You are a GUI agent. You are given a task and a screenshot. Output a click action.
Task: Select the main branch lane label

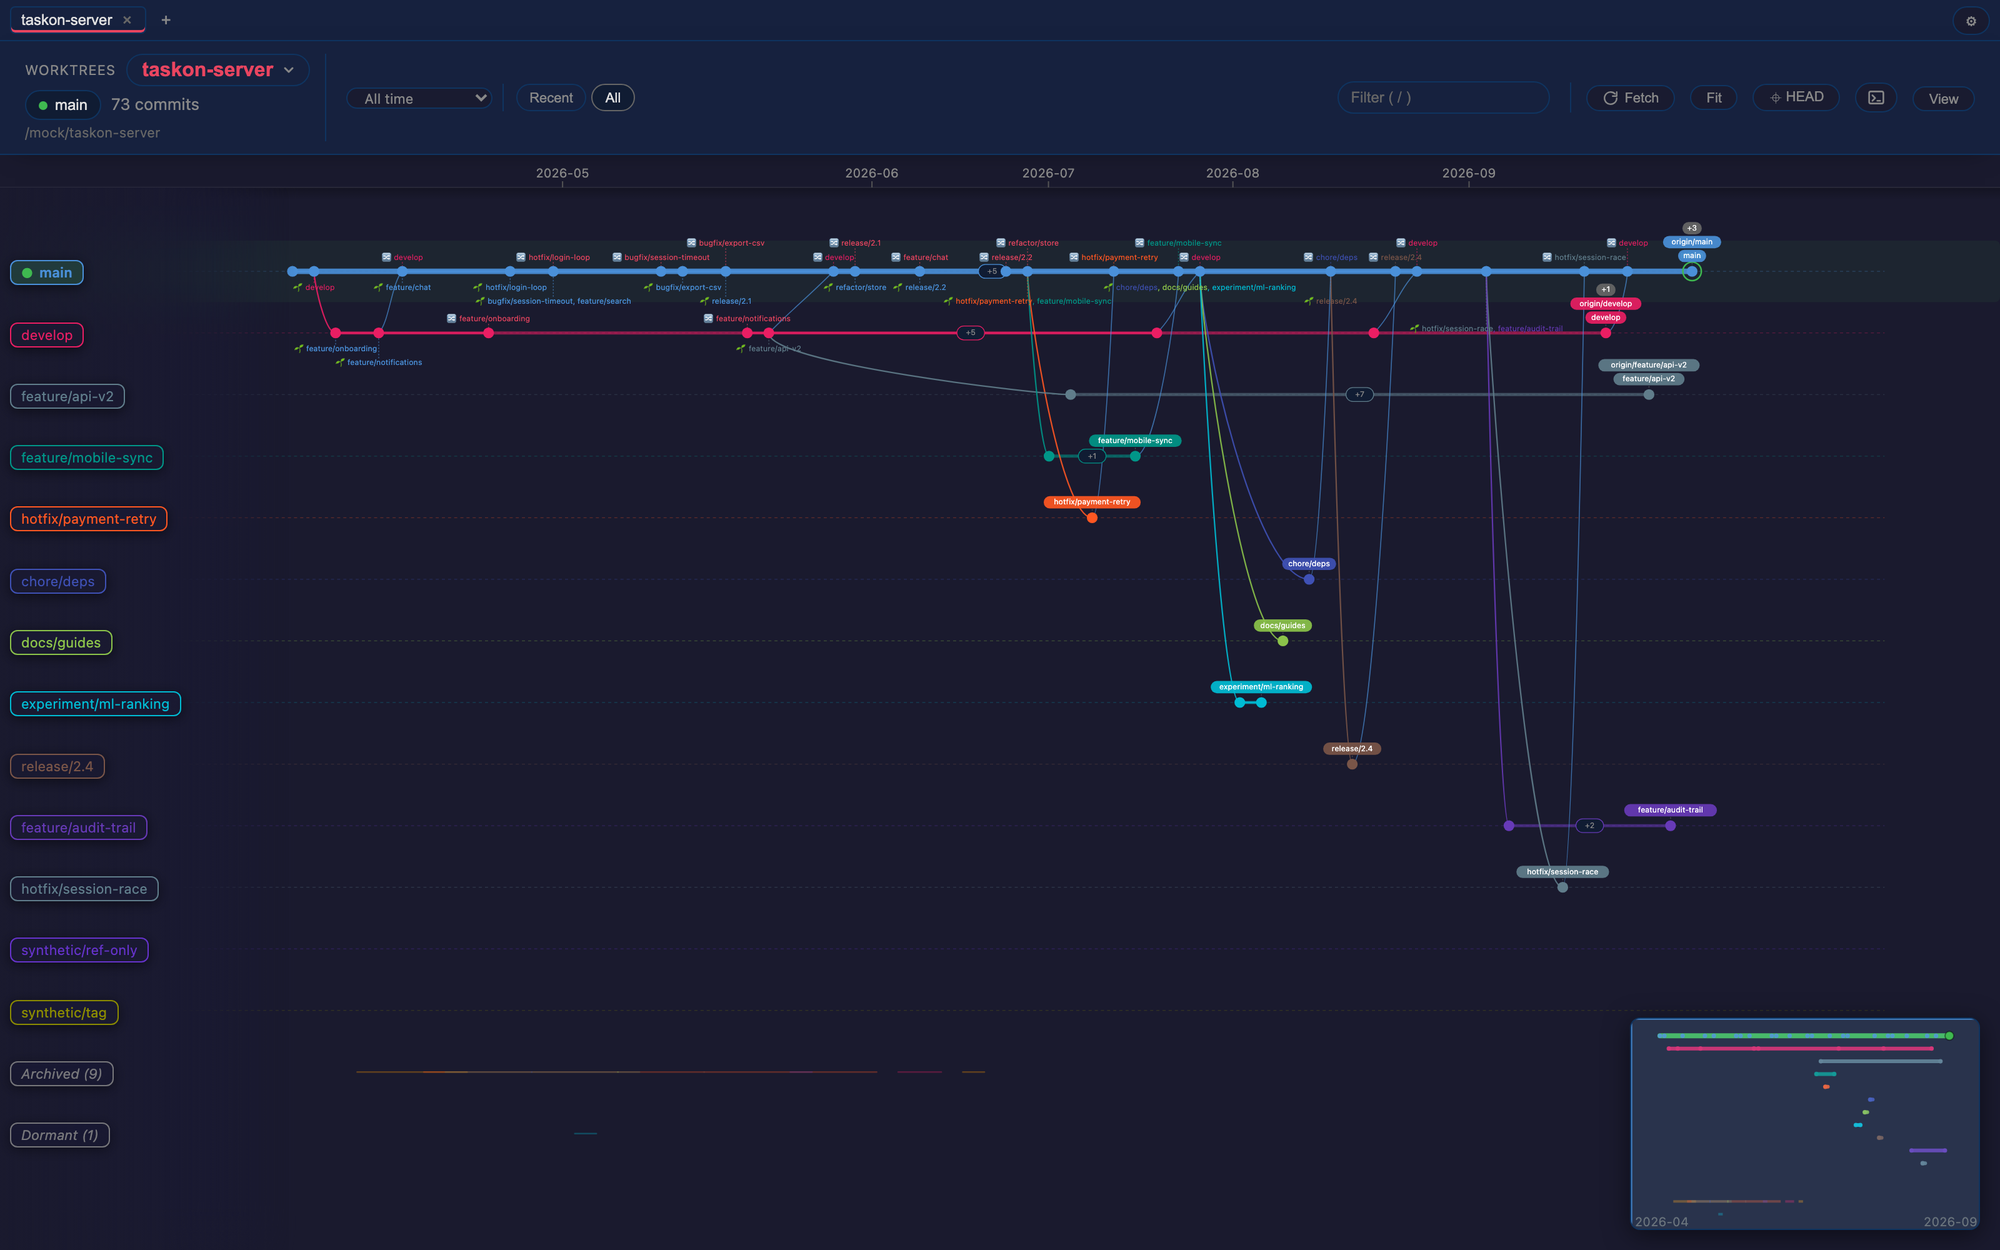pyautogui.click(x=47, y=273)
